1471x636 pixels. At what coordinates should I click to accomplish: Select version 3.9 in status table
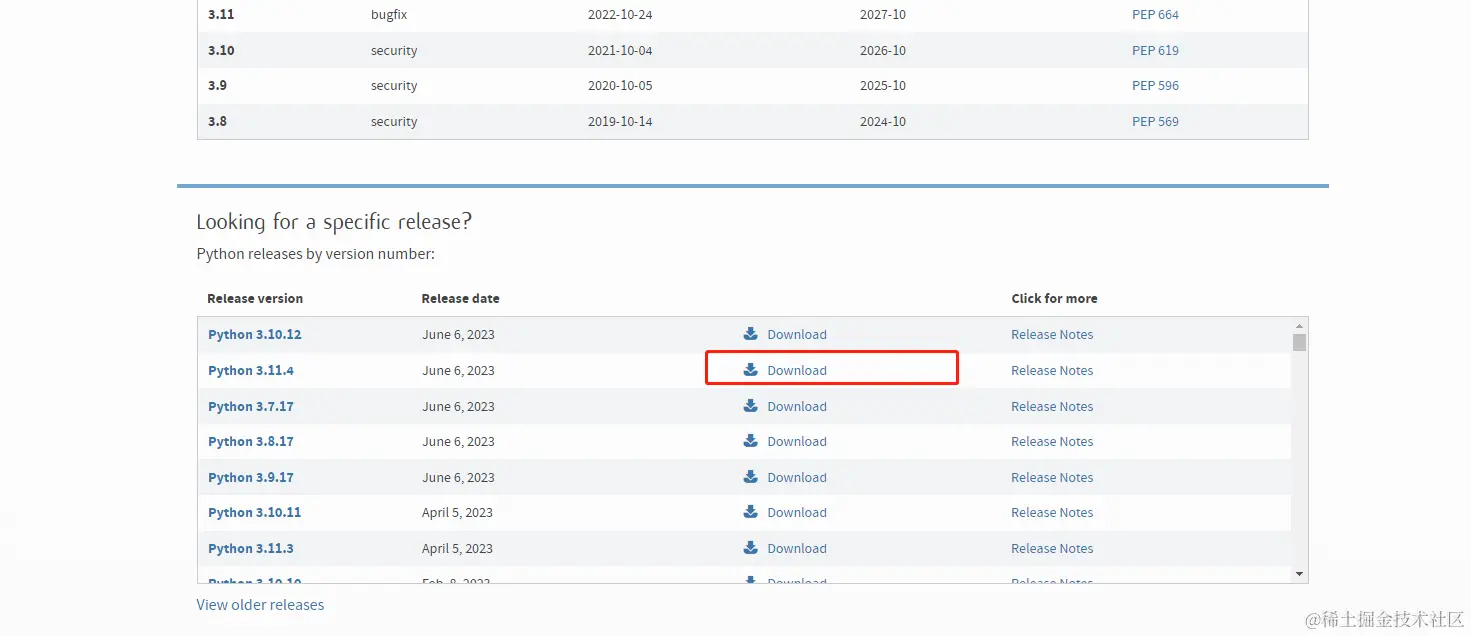[x=217, y=85]
